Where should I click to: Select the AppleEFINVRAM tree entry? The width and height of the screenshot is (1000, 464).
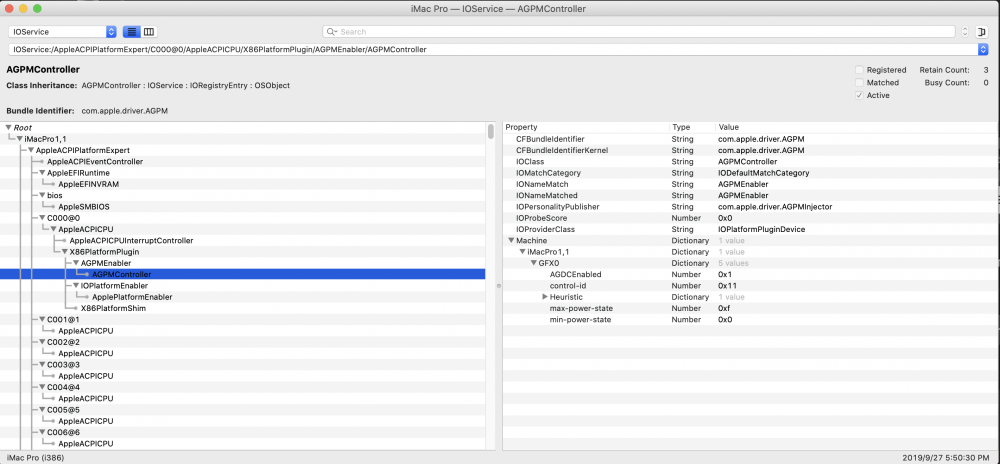(89, 184)
